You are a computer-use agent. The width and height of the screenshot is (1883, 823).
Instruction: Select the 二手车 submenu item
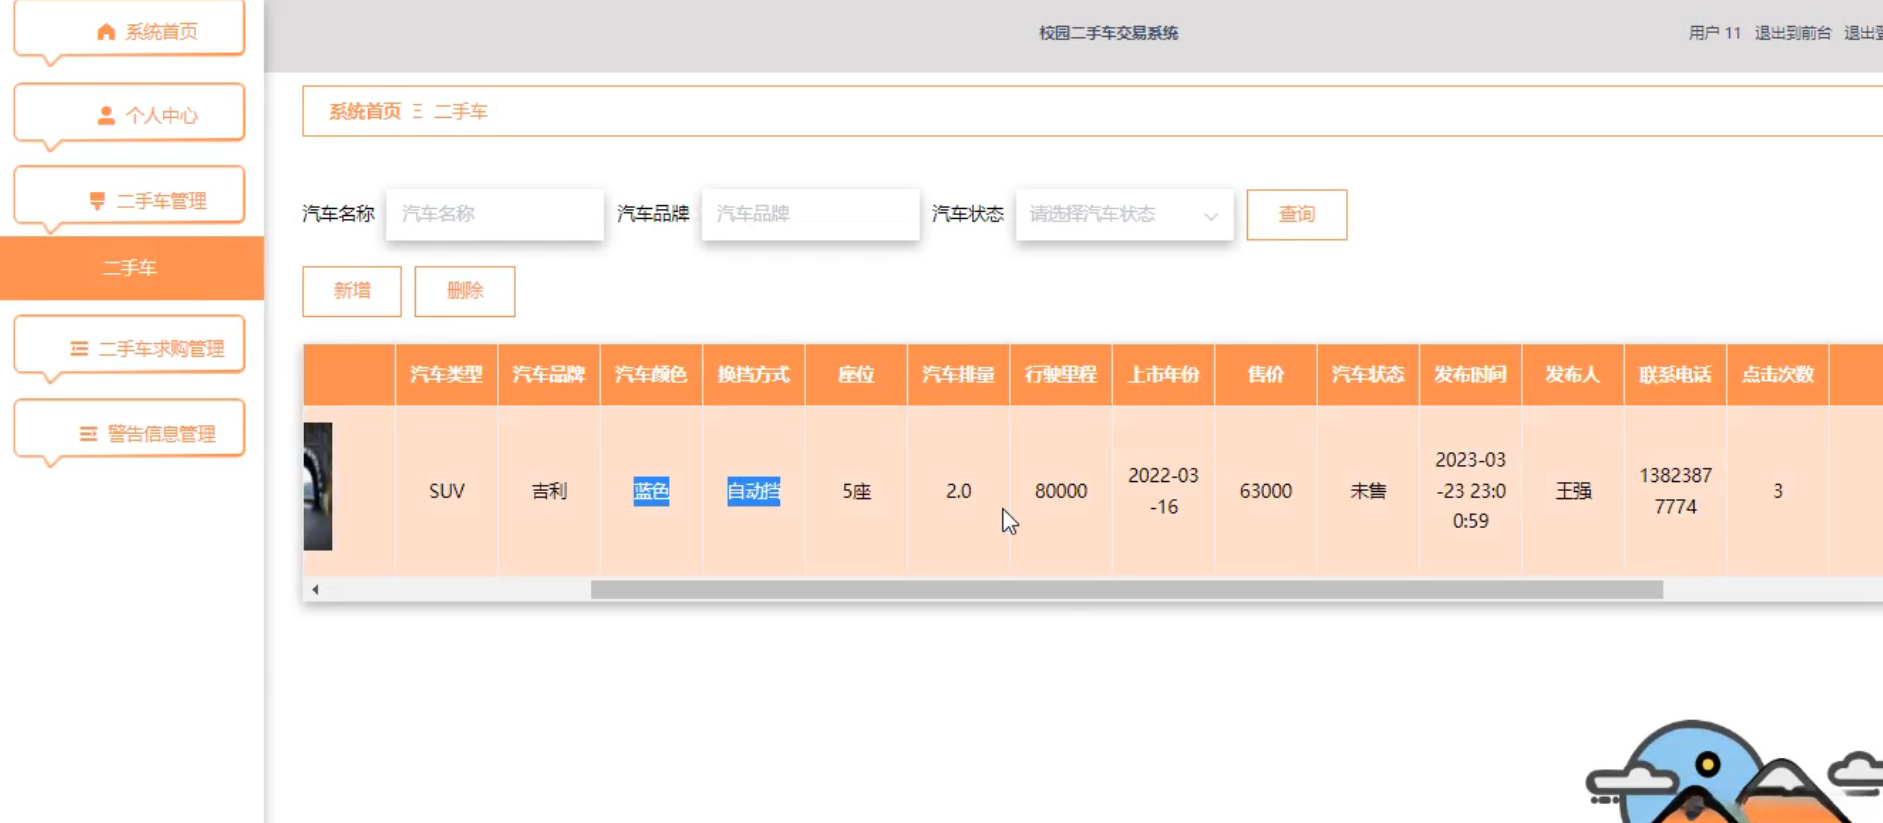point(131,268)
